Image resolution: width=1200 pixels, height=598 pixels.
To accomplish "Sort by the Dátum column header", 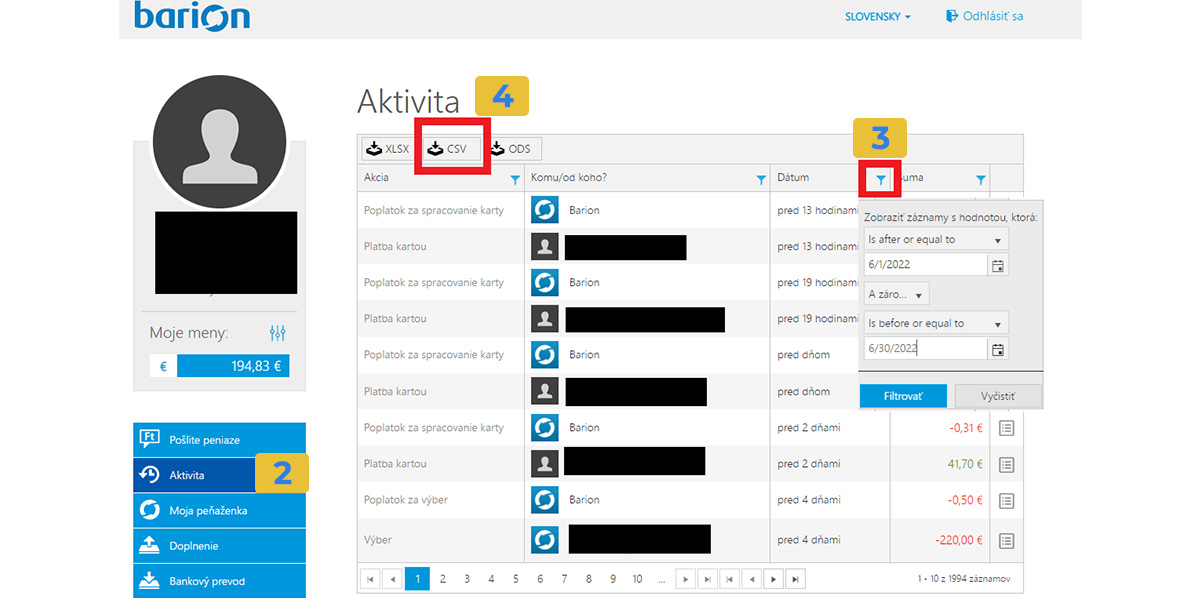I will tap(793, 178).
